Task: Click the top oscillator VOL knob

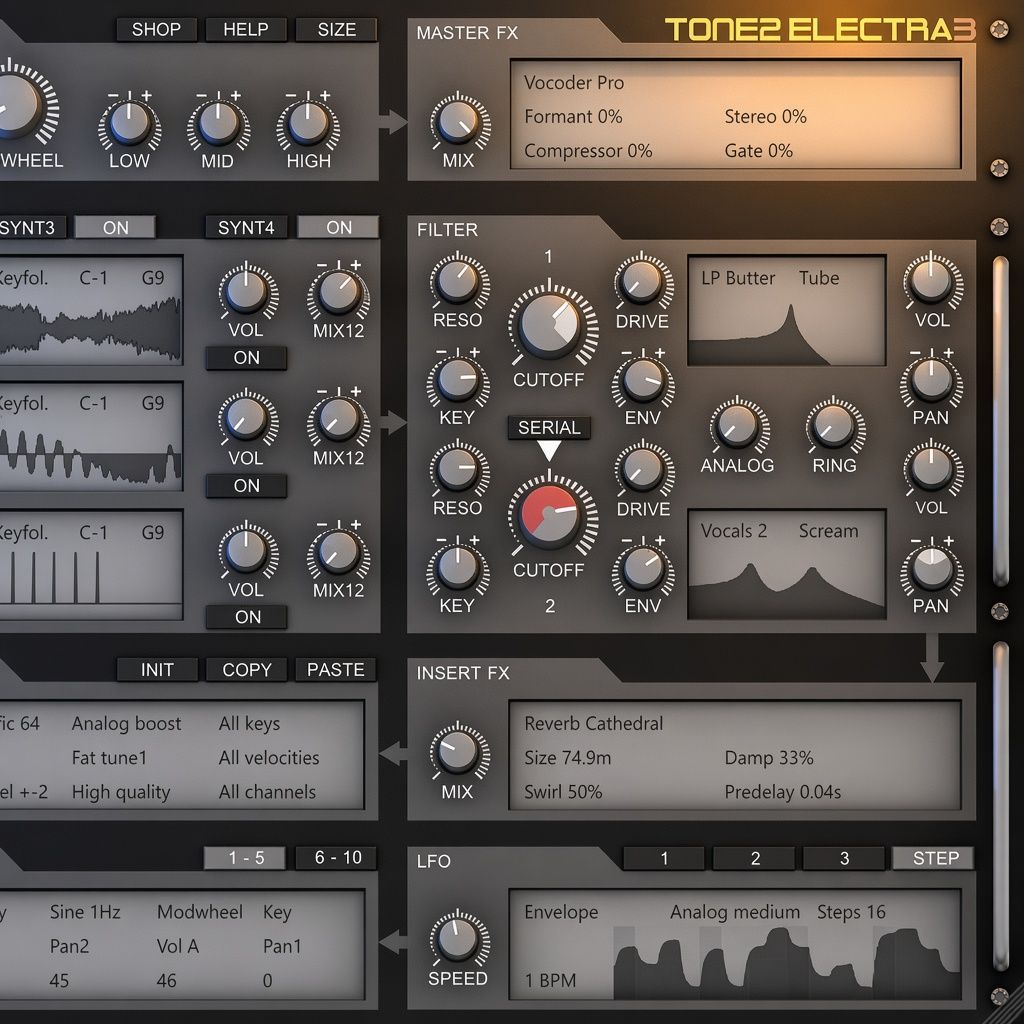Action: click(246, 292)
